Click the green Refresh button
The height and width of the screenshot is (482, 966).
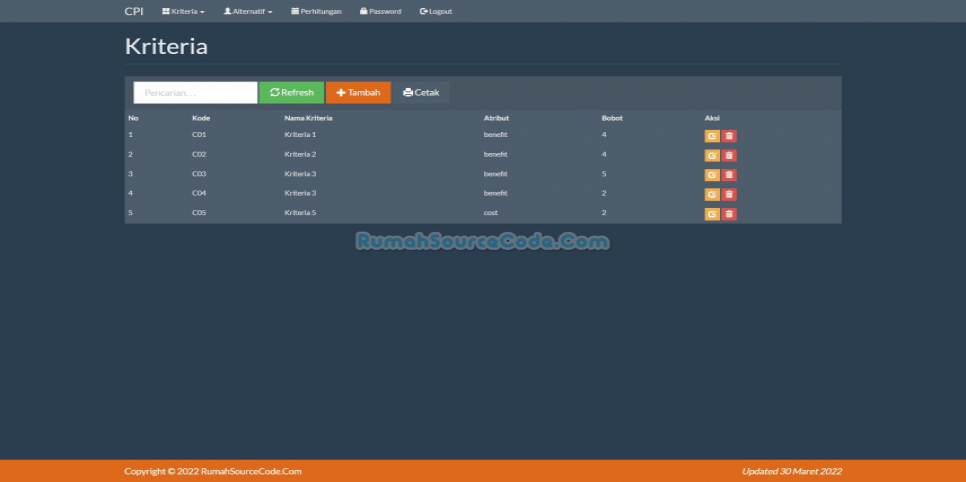coord(292,93)
